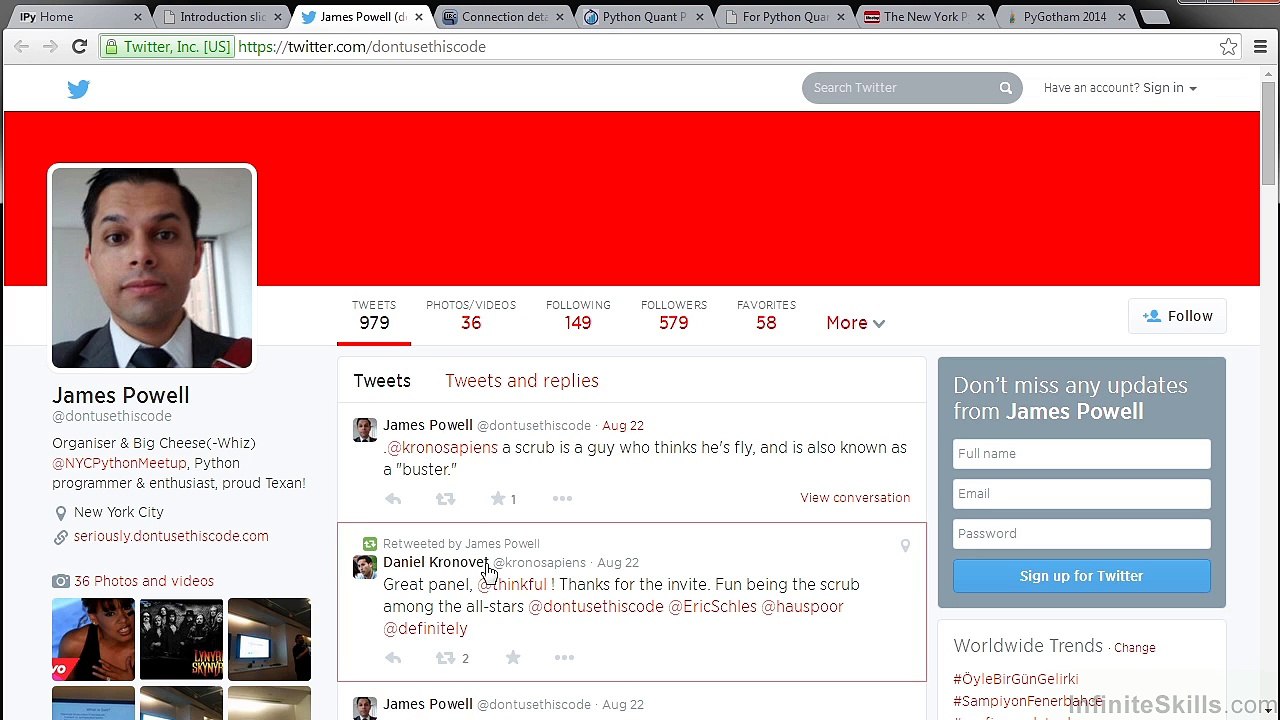View the Followers 579 list

click(674, 315)
